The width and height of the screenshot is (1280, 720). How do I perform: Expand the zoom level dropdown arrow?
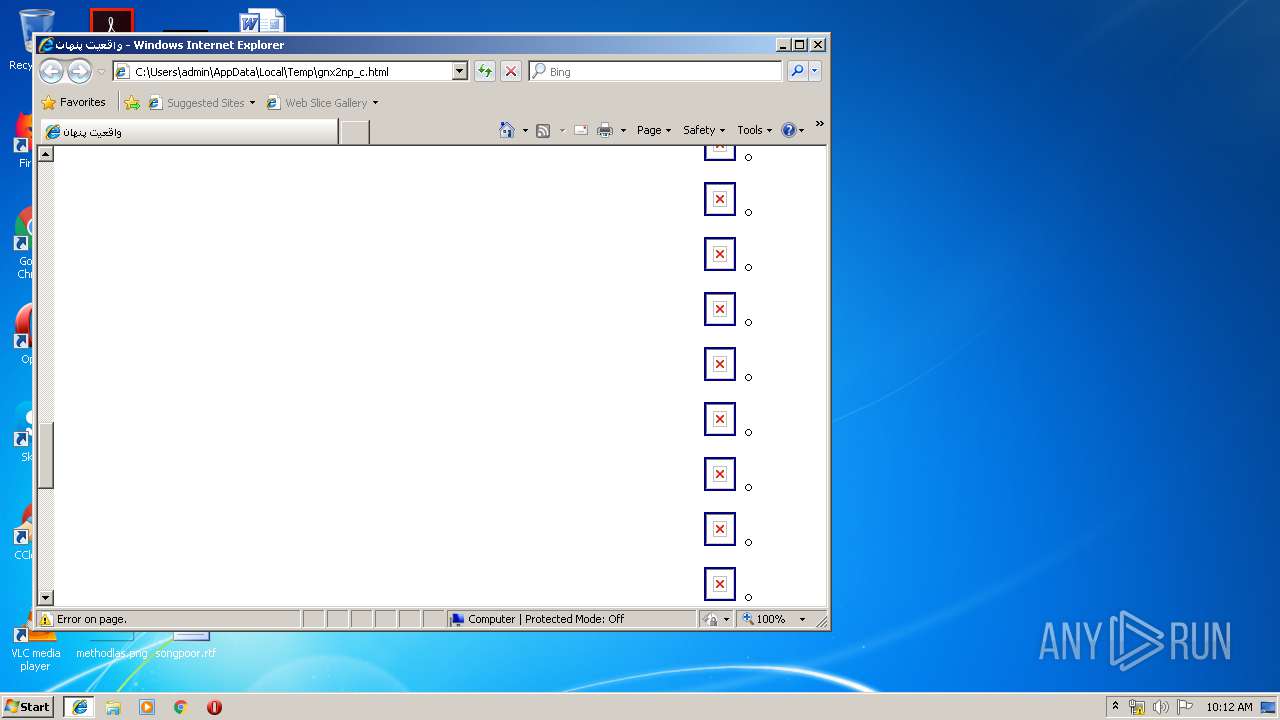802,619
